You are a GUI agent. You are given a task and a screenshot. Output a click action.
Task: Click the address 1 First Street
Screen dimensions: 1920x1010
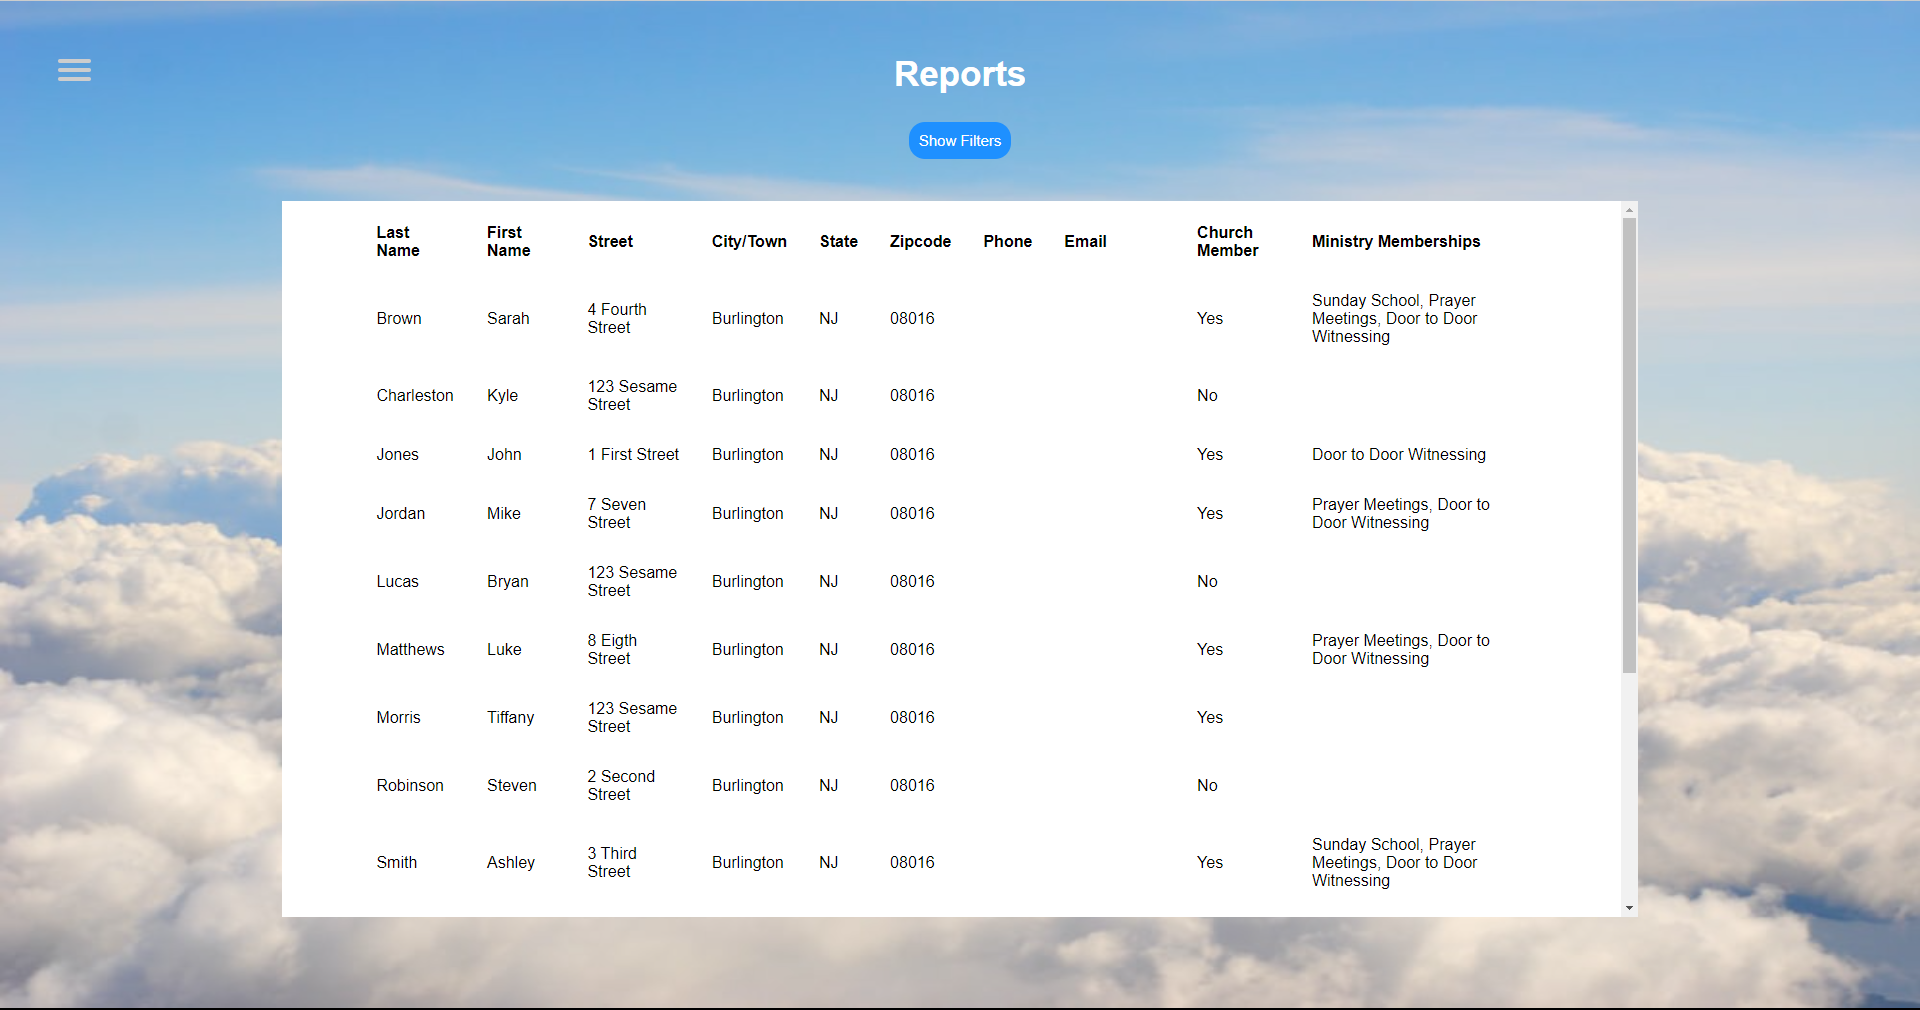click(633, 454)
